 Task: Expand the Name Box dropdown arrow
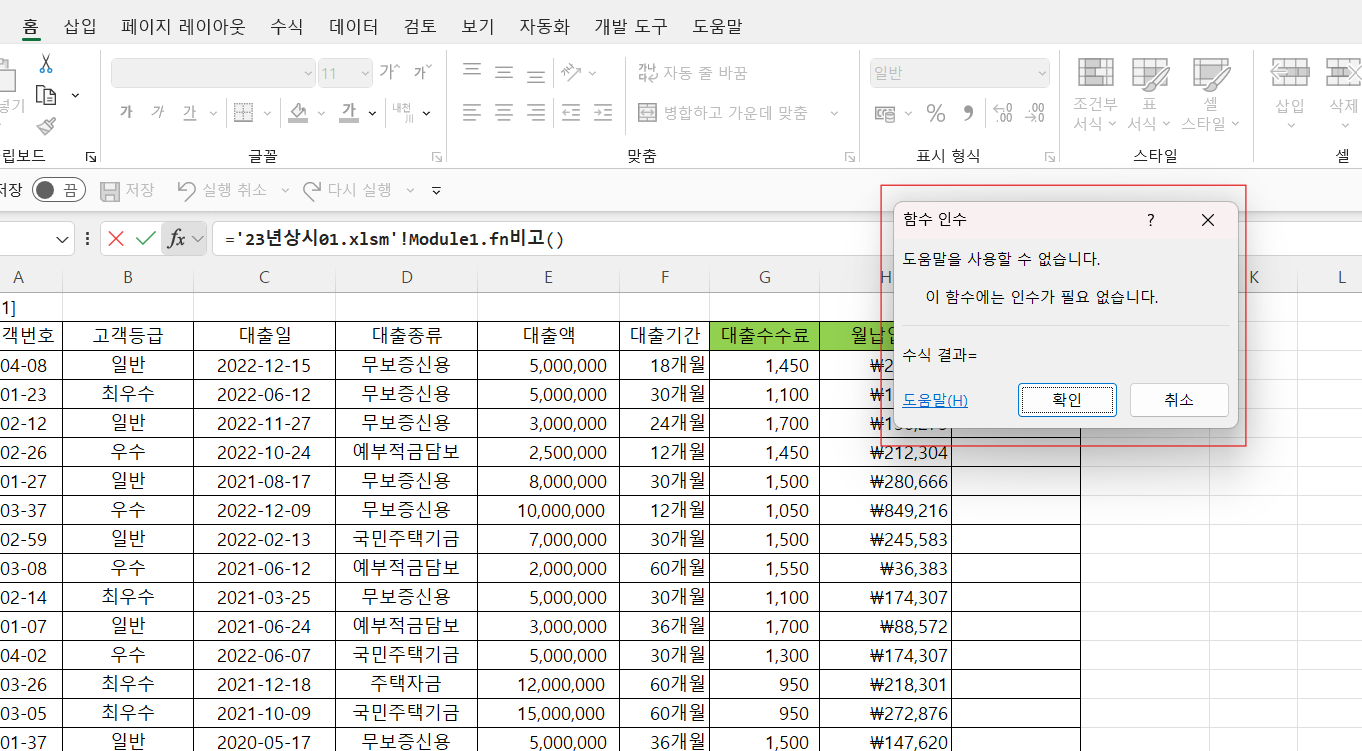(x=63, y=239)
